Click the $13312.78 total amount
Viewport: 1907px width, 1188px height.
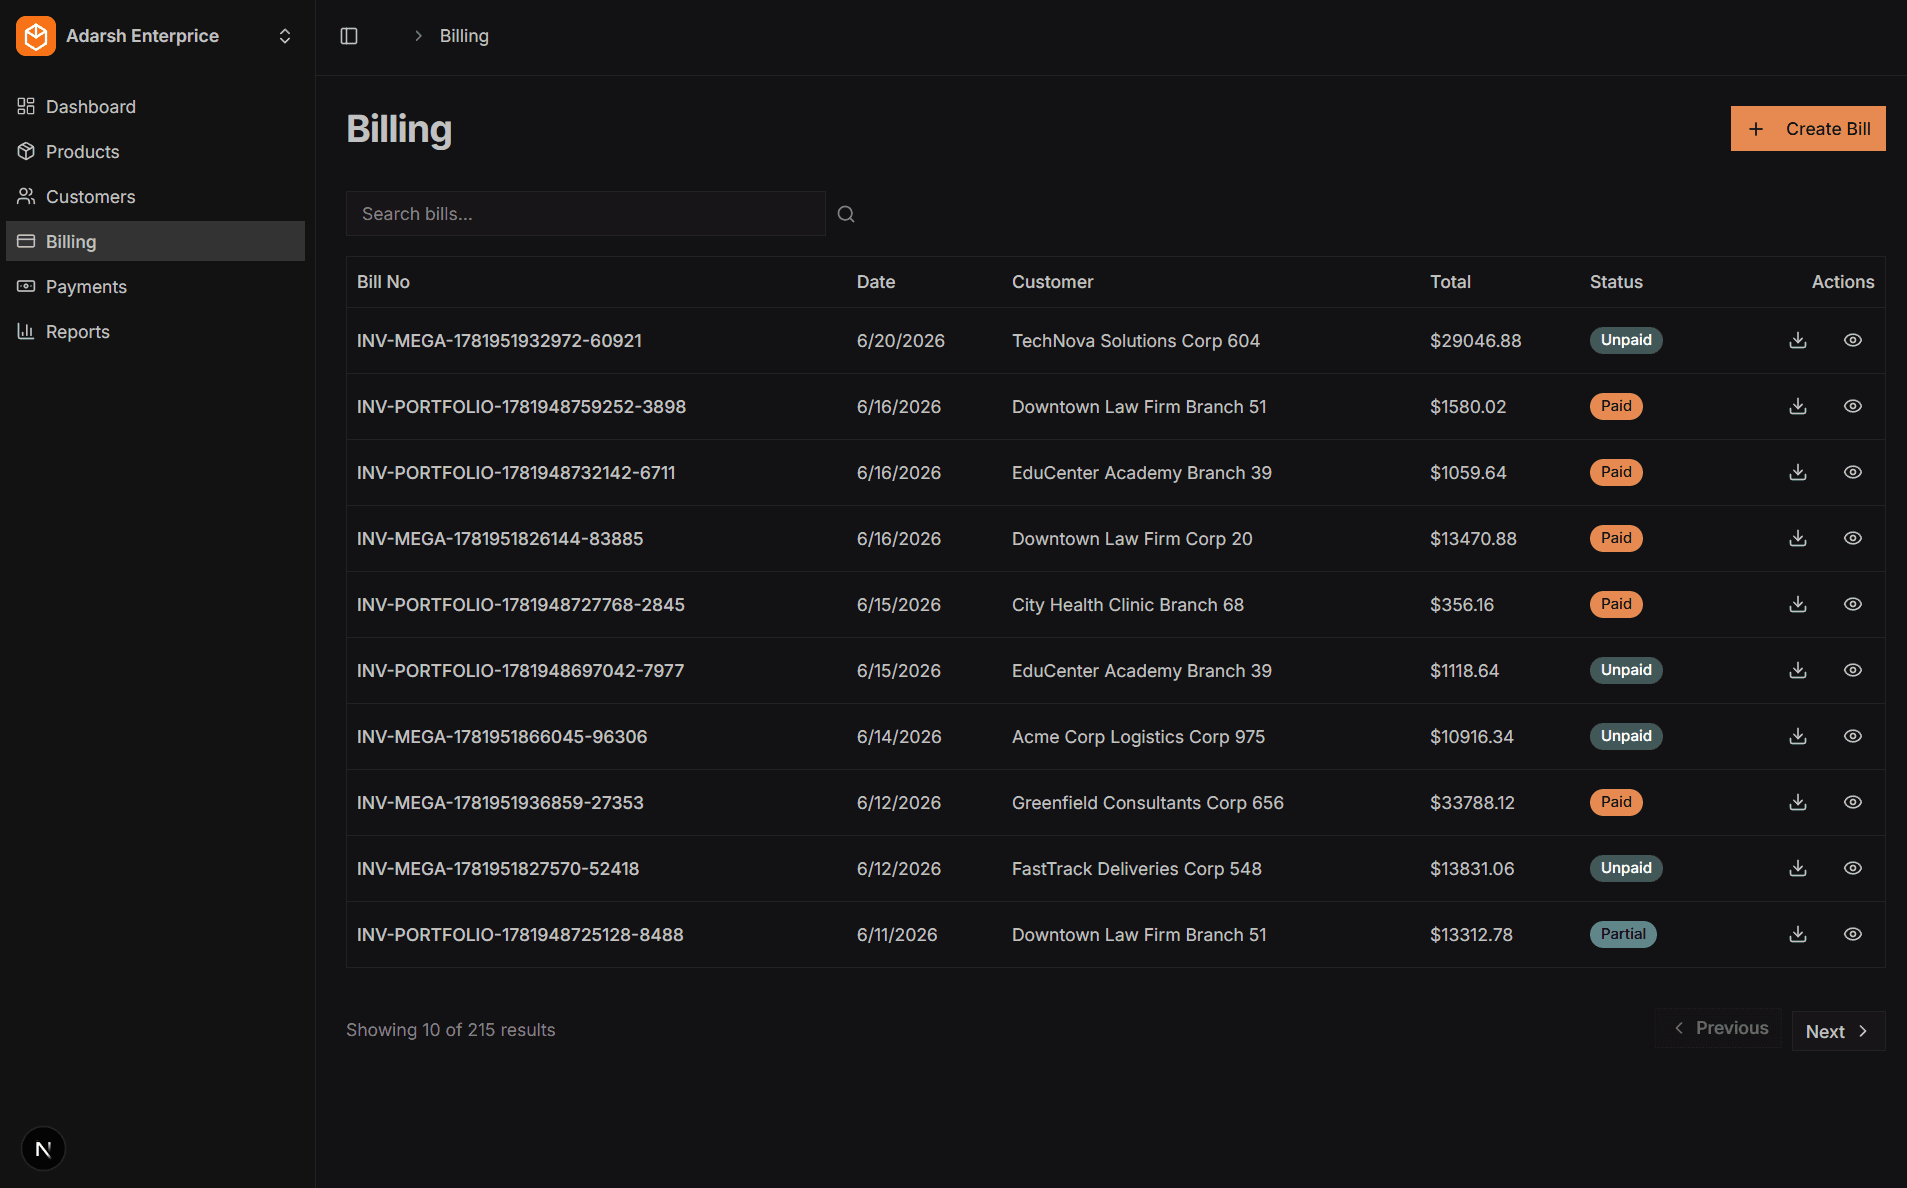click(1471, 935)
